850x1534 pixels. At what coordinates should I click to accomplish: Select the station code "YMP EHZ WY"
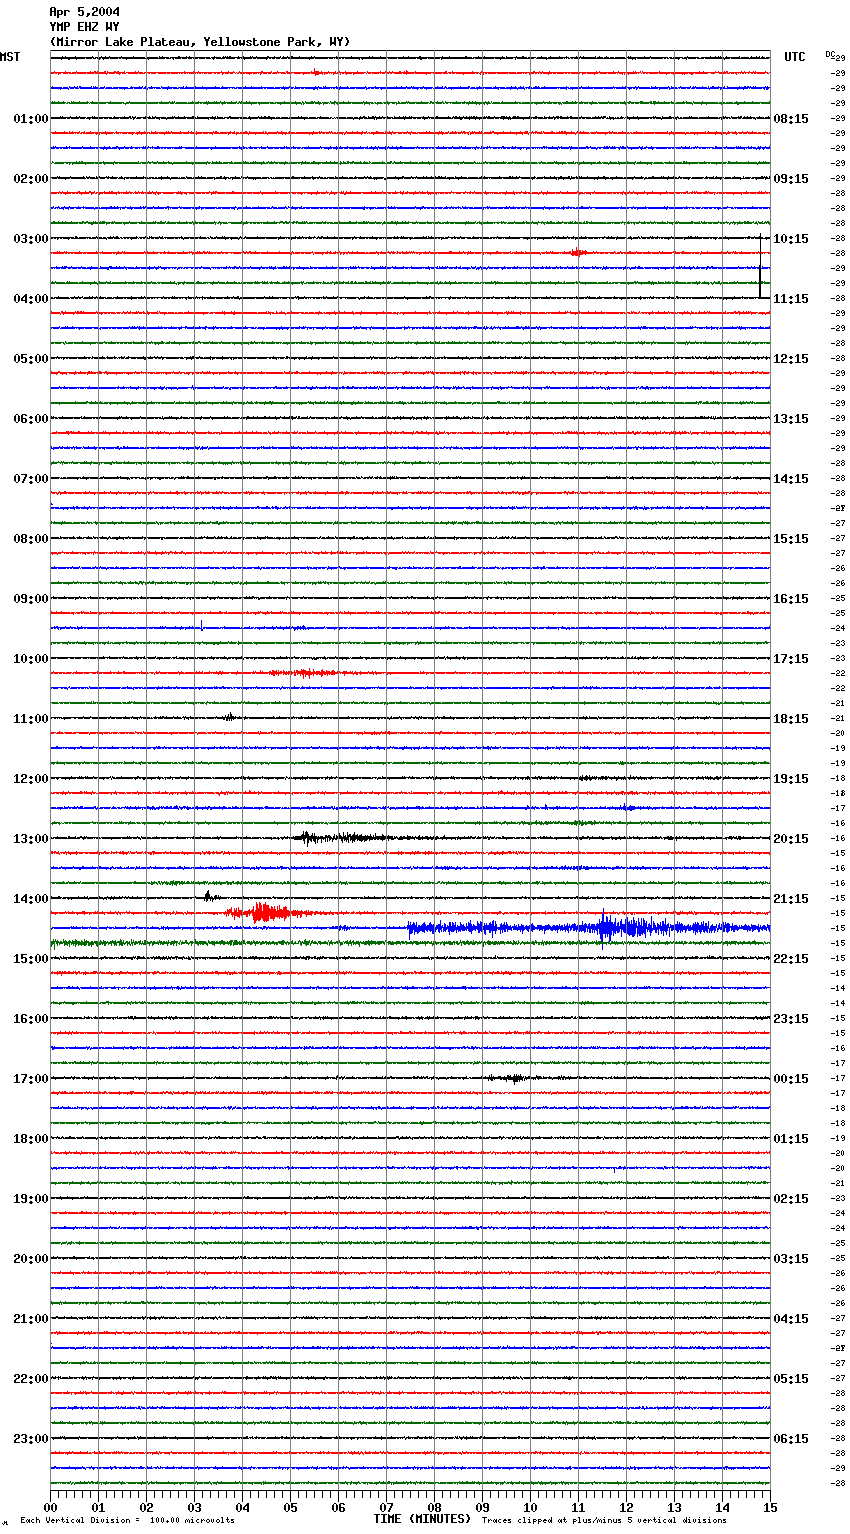tap(84, 27)
